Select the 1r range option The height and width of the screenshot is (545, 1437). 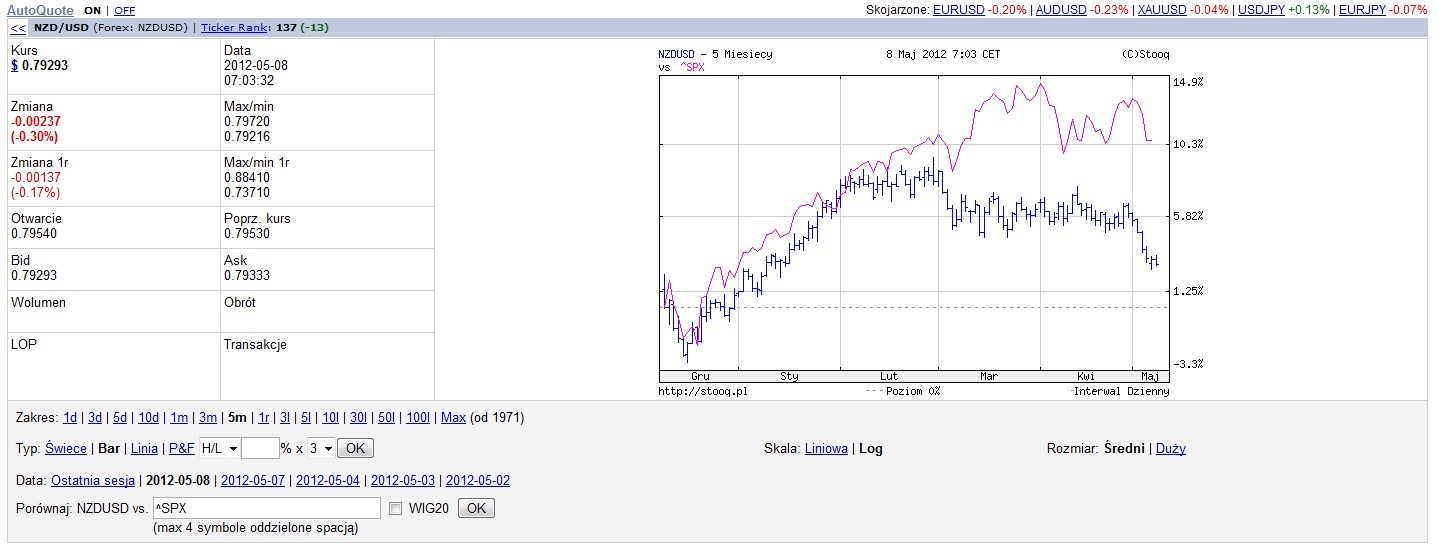(x=264, y=417)
